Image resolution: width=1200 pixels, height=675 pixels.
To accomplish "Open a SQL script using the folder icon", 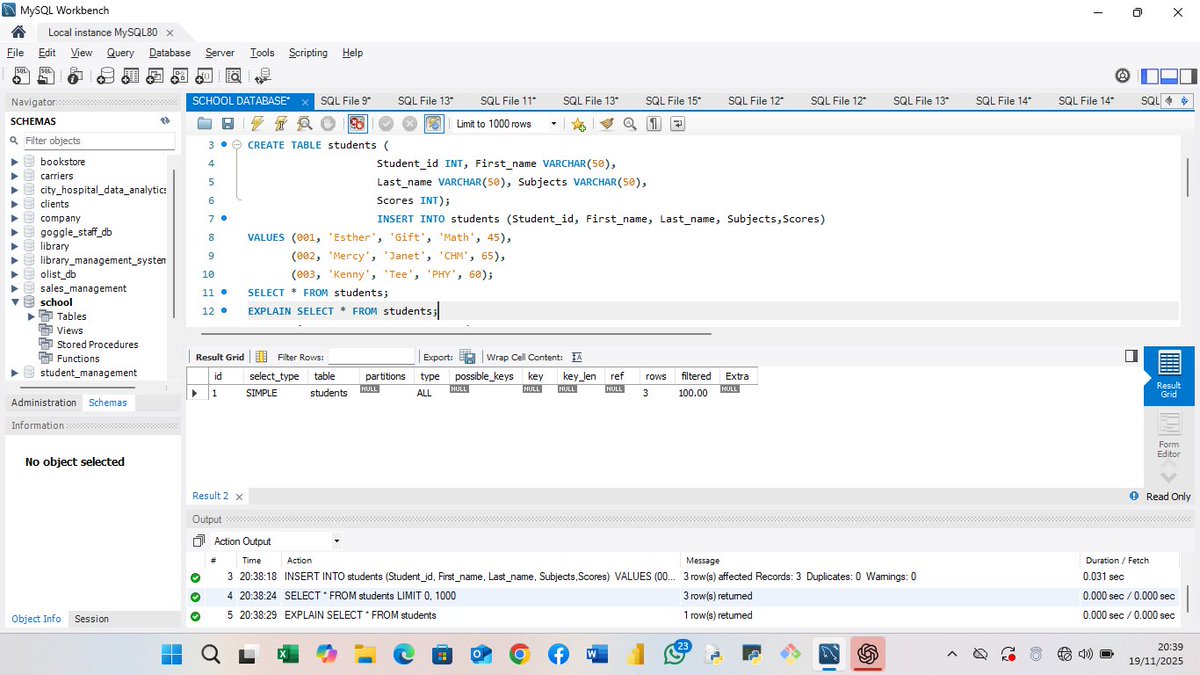I will point(204,123).
